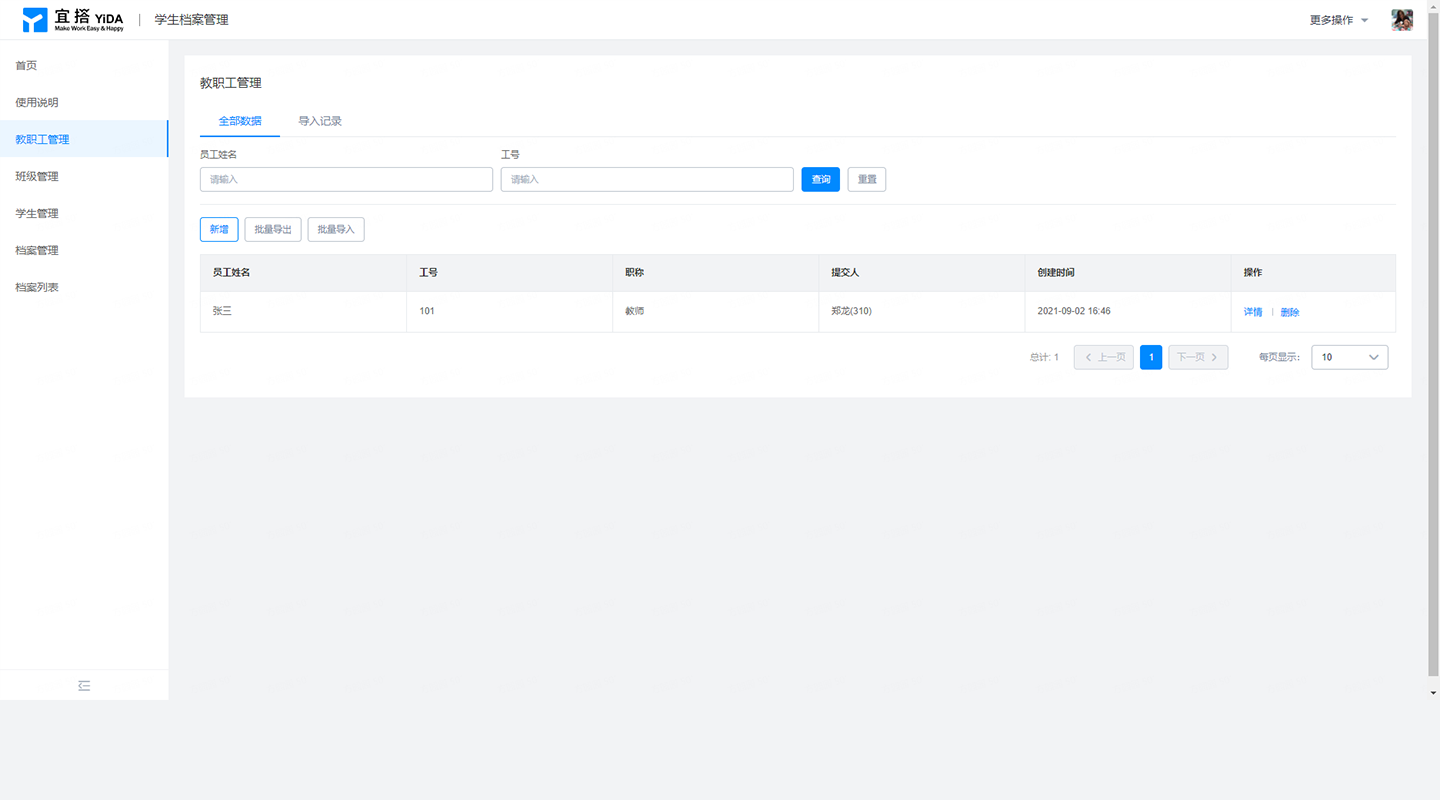
Task: Click the 工号 column header
Action: 509,273
